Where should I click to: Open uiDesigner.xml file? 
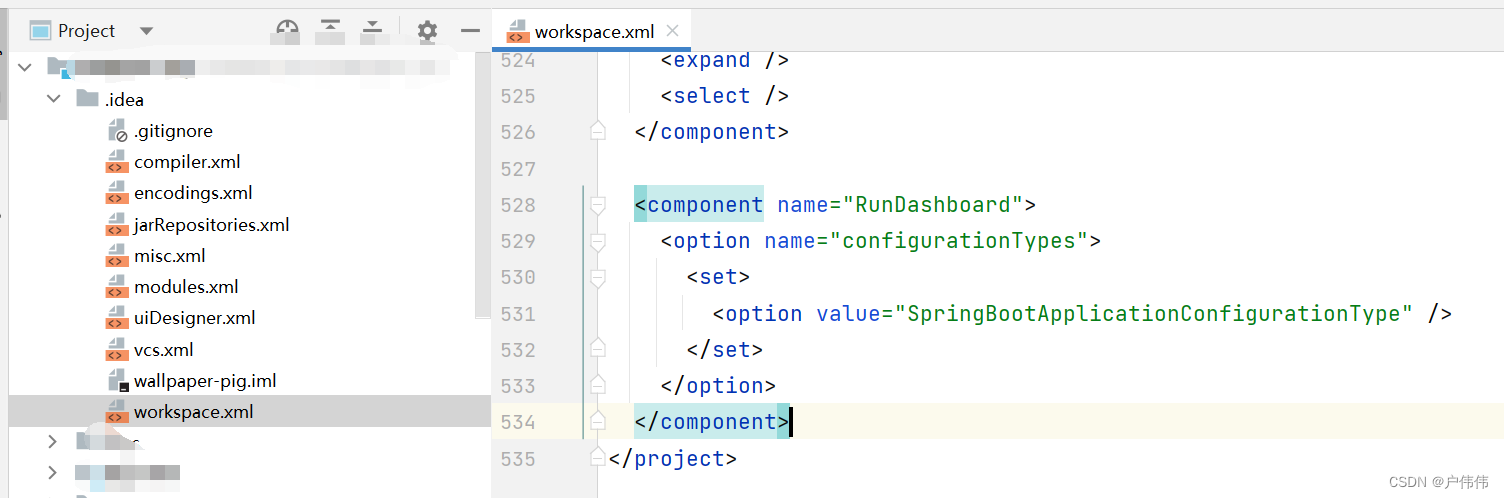pos(195,318)
